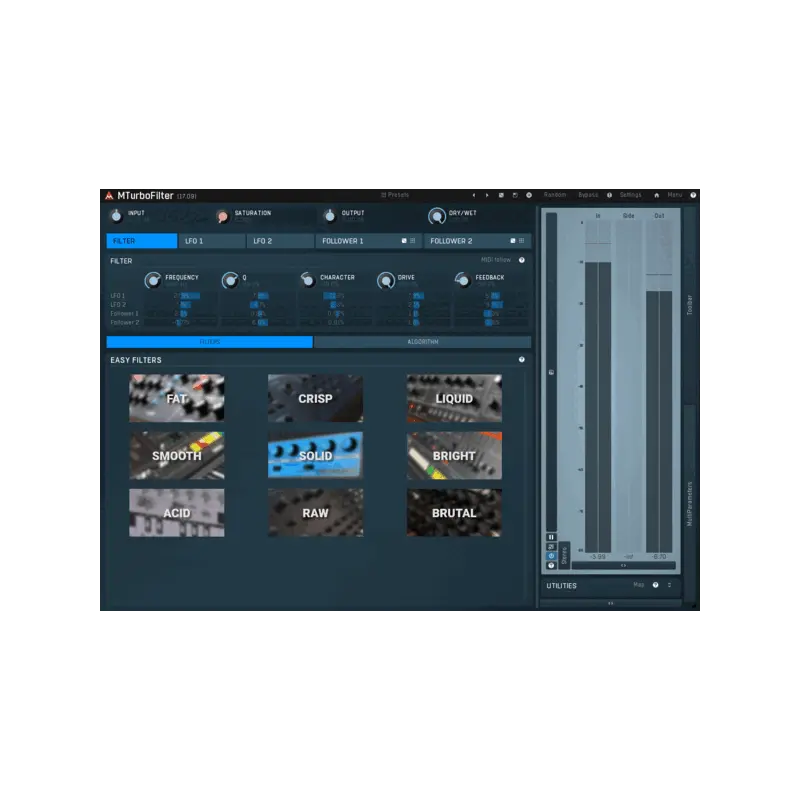The height and width of the screenshot is (800, 800).
Task: Open meter help question icon
Action: pos(551,565)
